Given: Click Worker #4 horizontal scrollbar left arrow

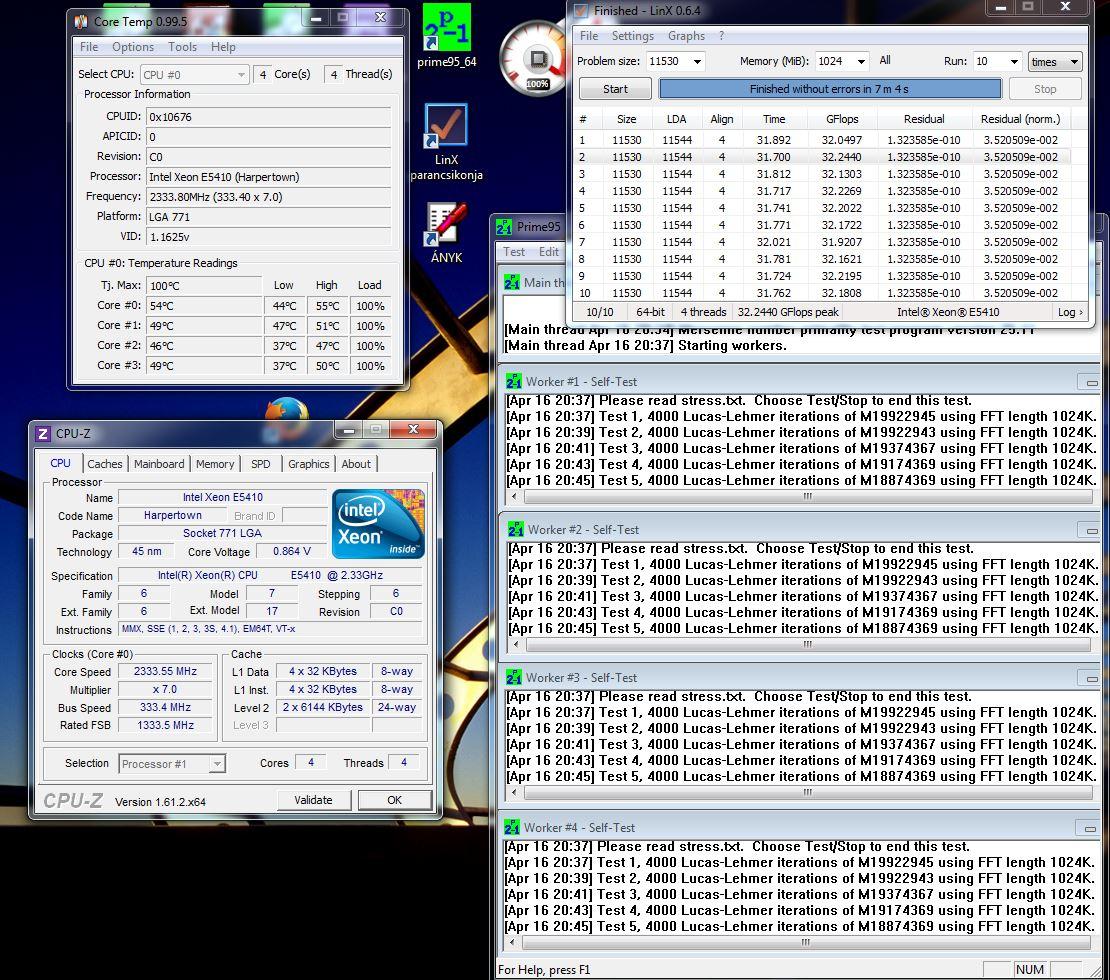Looking at the screenshot, I should point(512,942).
